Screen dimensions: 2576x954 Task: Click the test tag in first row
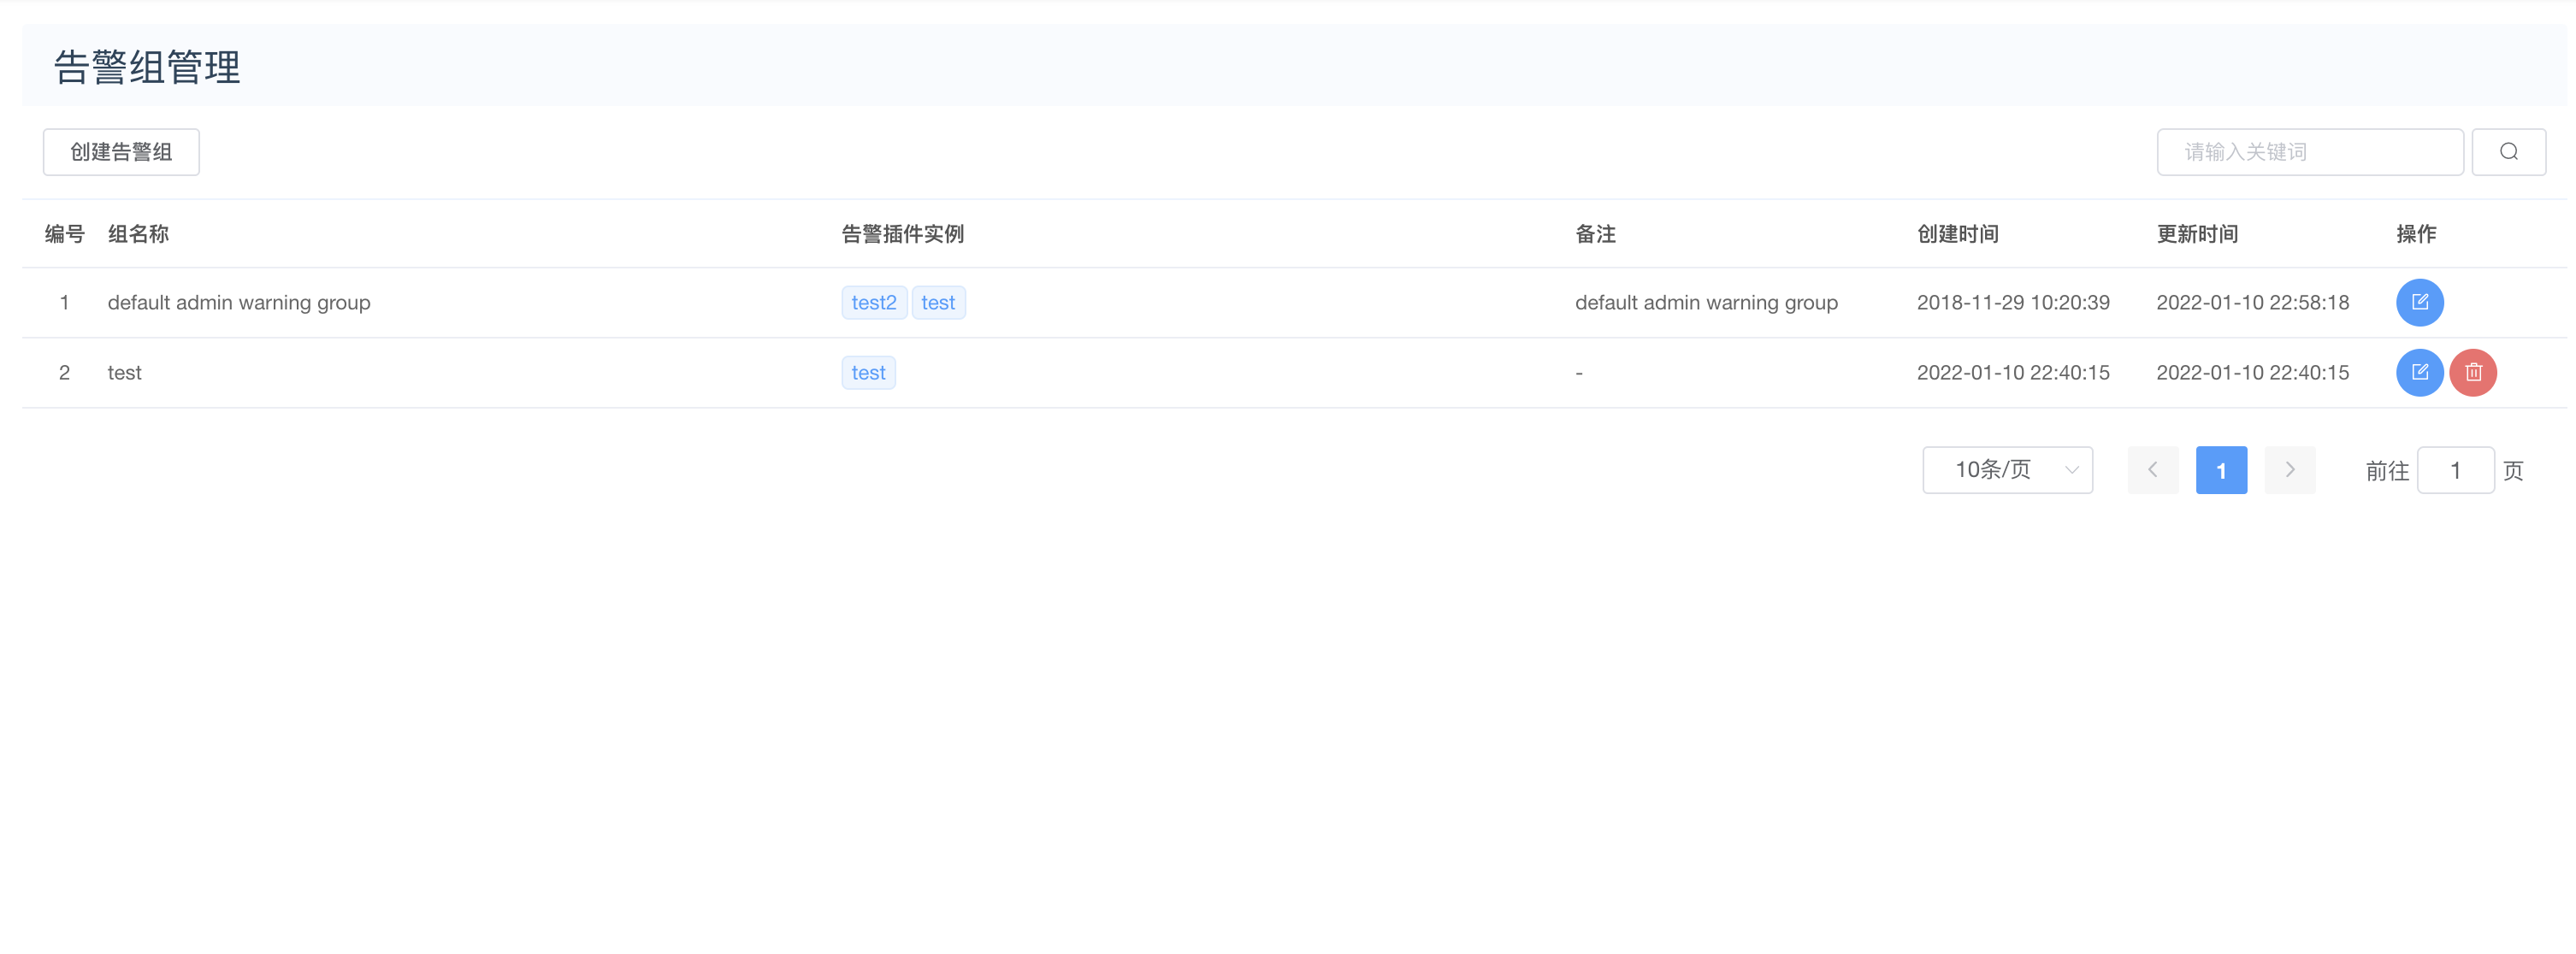pos(938,302)
